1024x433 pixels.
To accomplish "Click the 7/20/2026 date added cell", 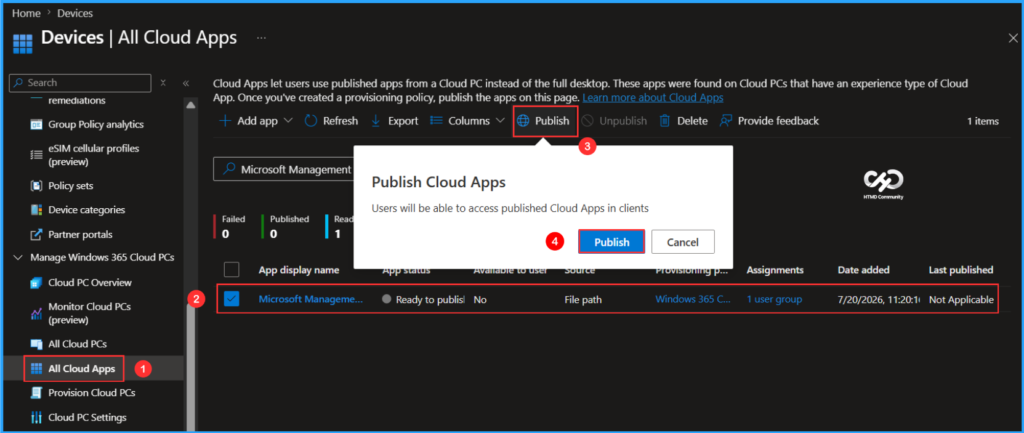I will 879,299.
